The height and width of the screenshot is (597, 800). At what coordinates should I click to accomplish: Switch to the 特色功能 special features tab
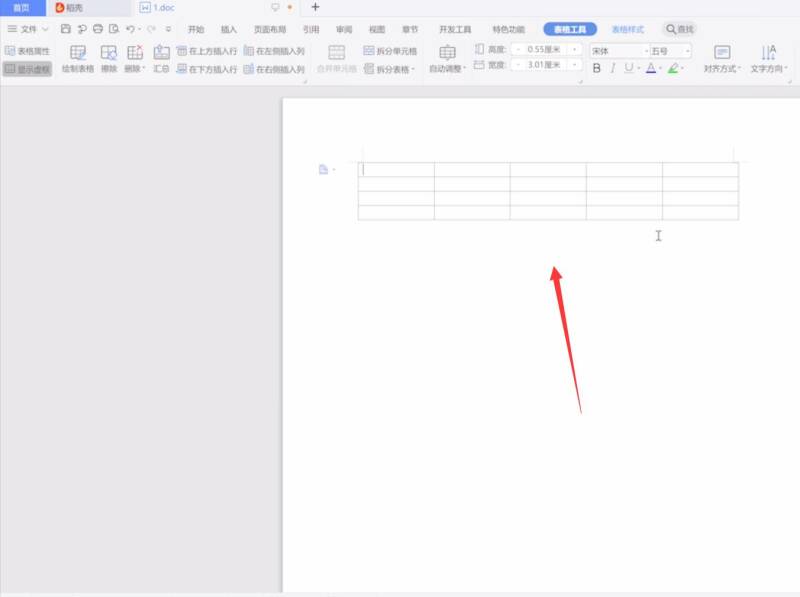509,29
